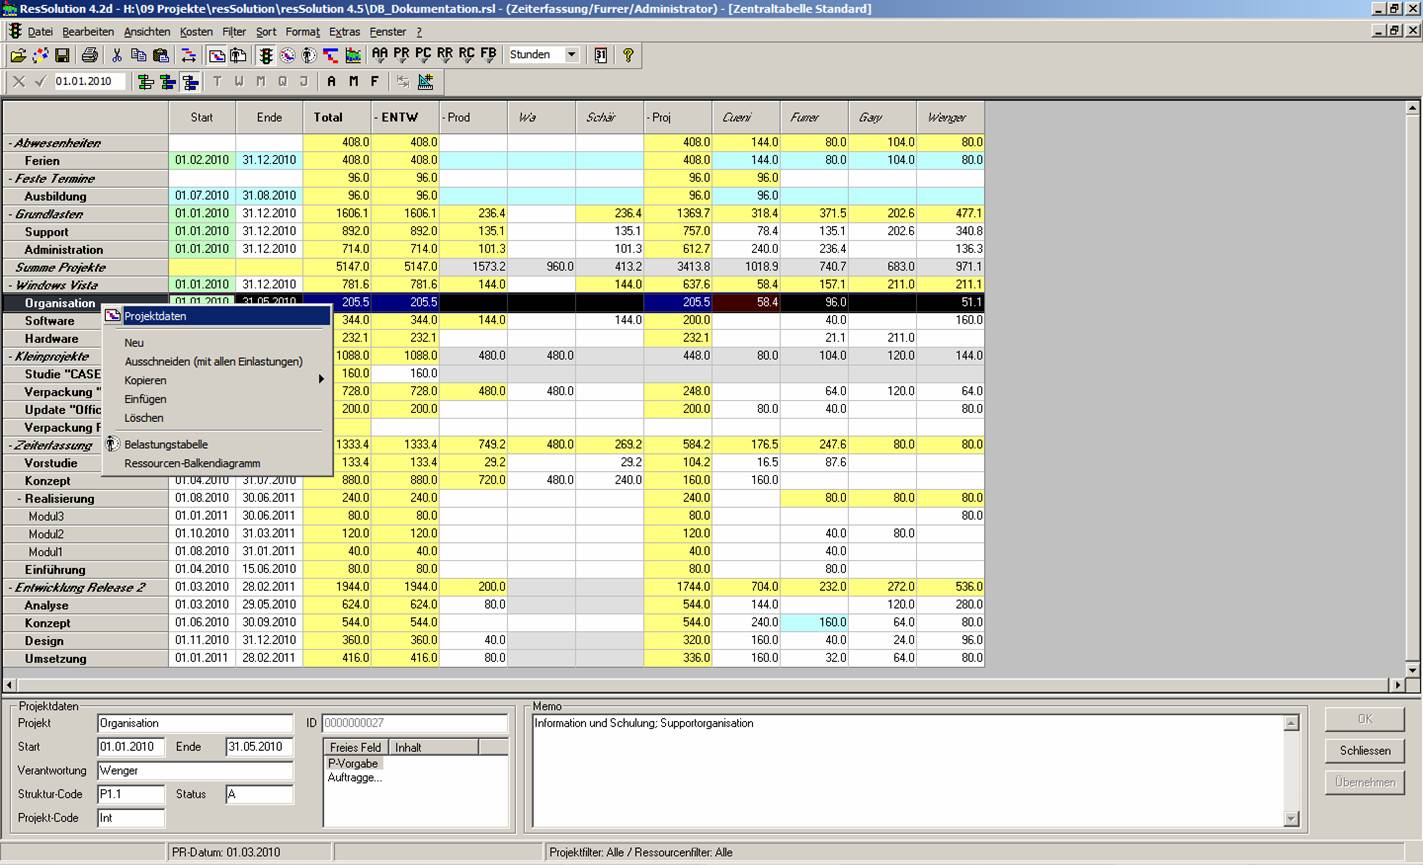Click the Inhalt column header
Screen dimensions: 1423x865
tap(433, 747)
